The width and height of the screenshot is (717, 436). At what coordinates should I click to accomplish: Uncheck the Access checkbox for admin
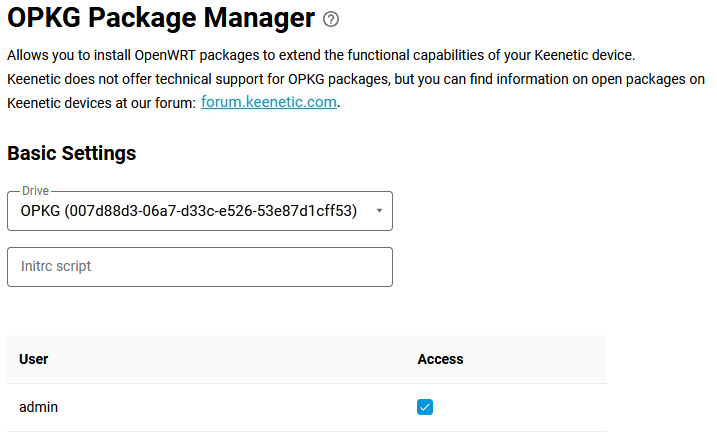point(425,407)
